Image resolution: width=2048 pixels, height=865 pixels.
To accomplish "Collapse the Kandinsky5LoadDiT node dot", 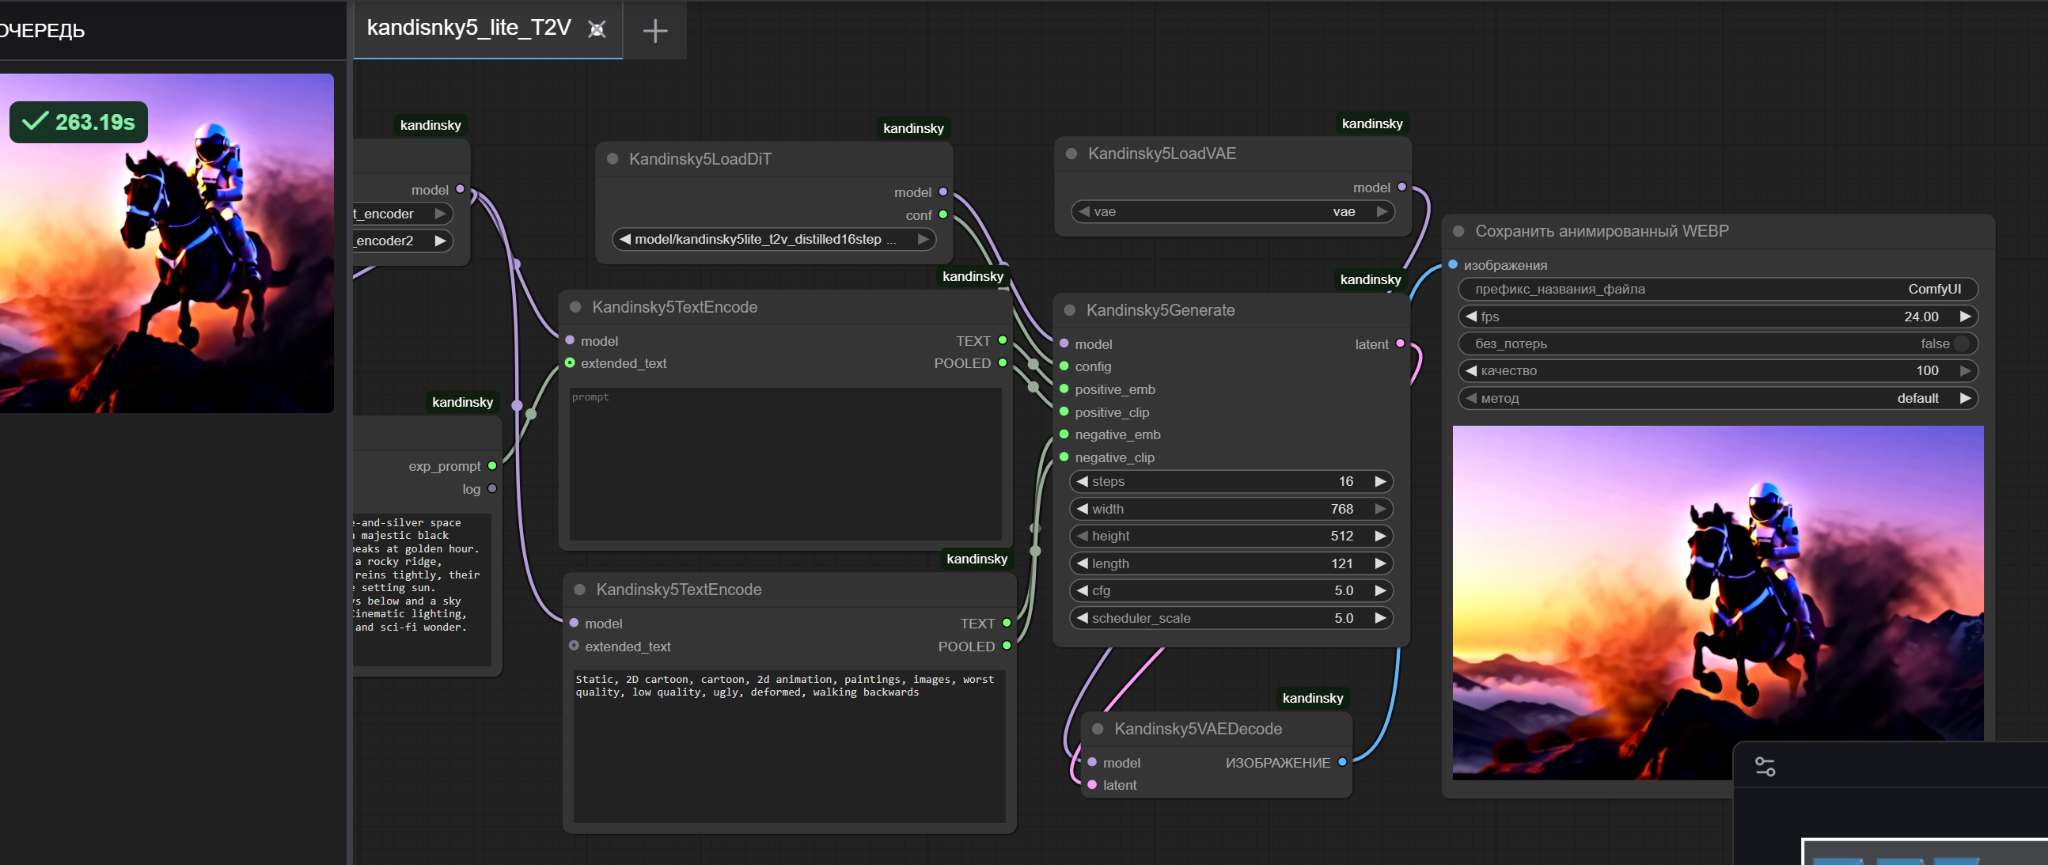I will coord(612,159).
